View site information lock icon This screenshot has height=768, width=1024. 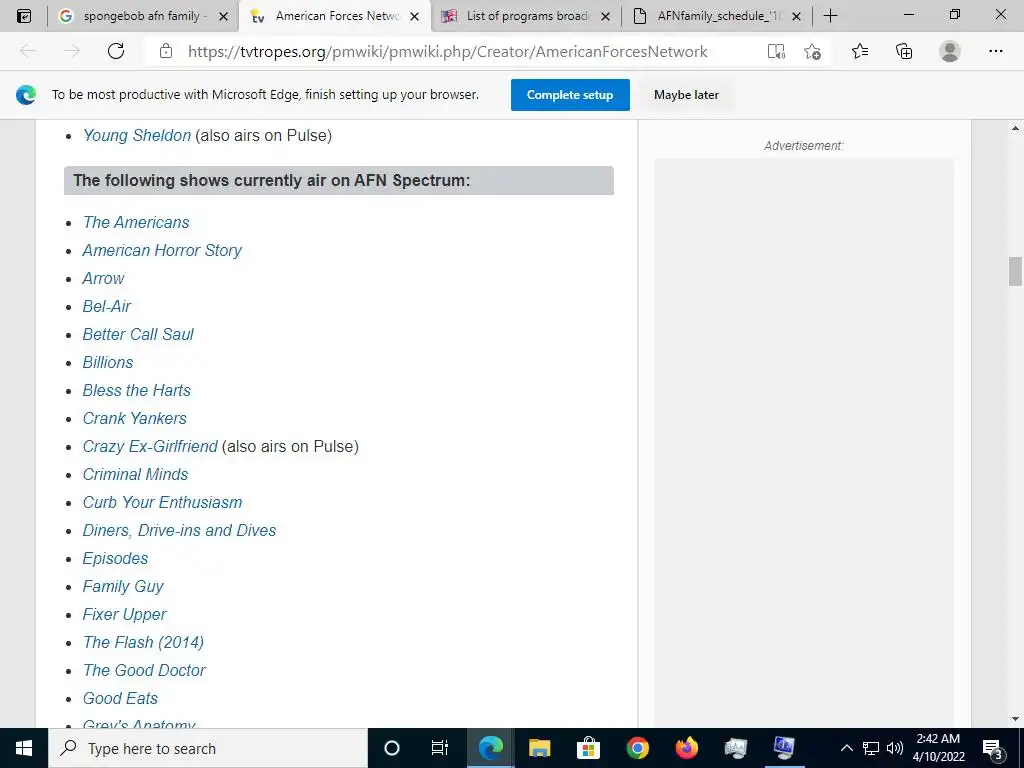[x=166, y=51]
